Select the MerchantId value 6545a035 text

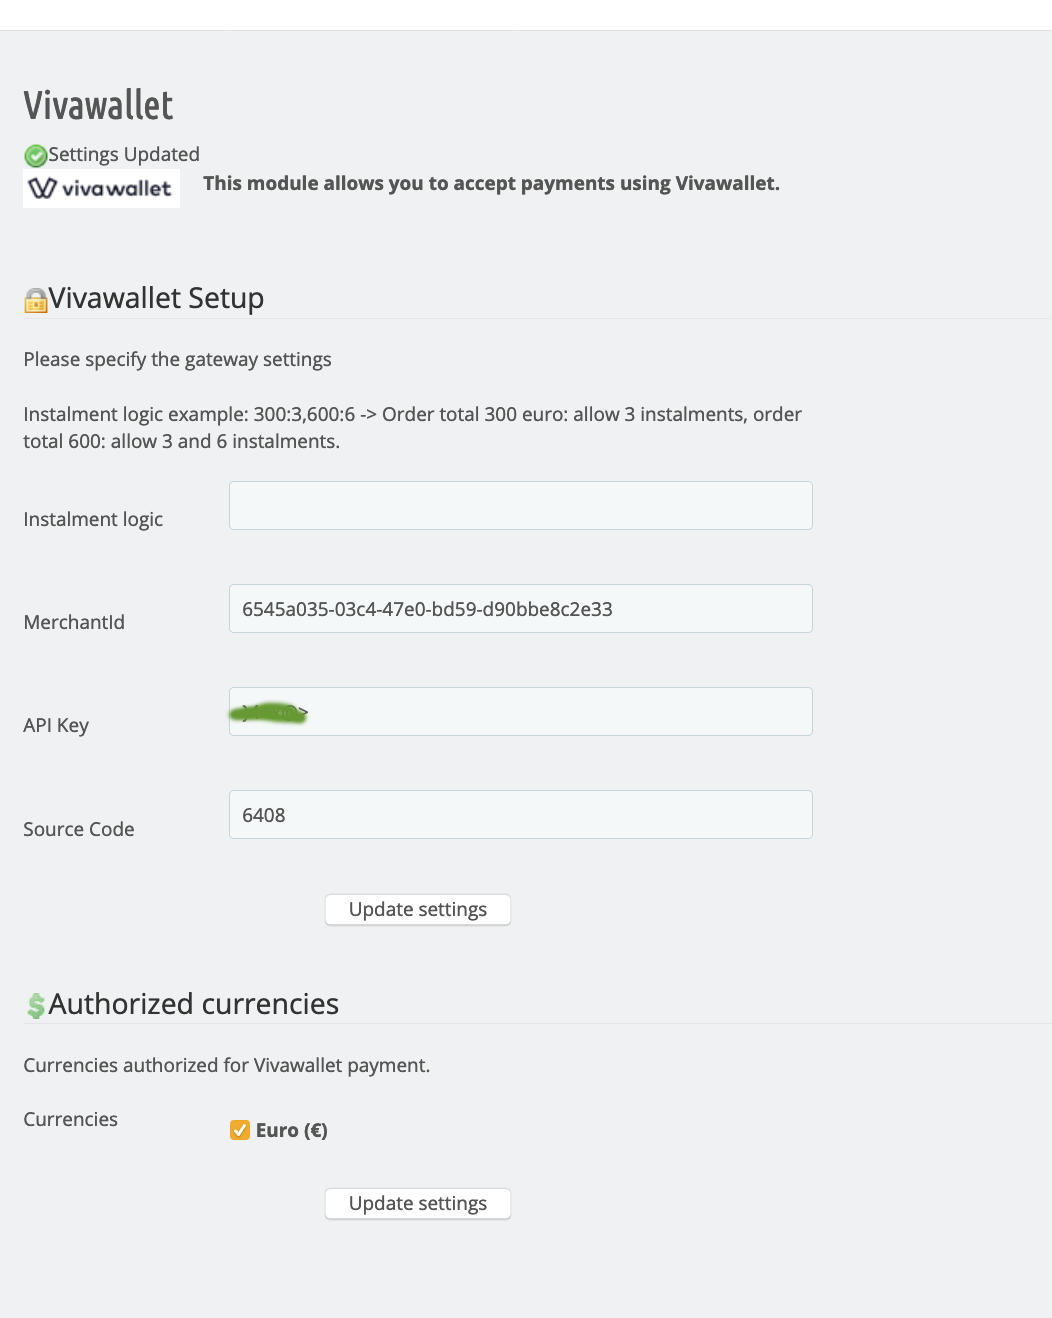[x=427, y=608]
